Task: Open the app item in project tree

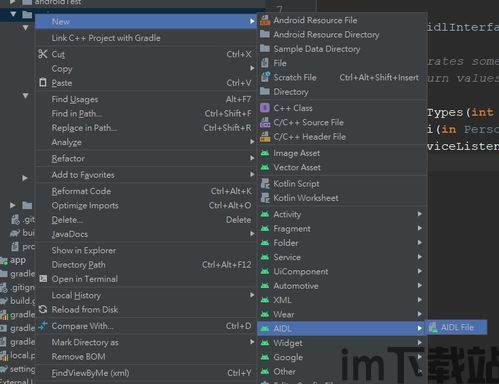Action: point(18,260)
